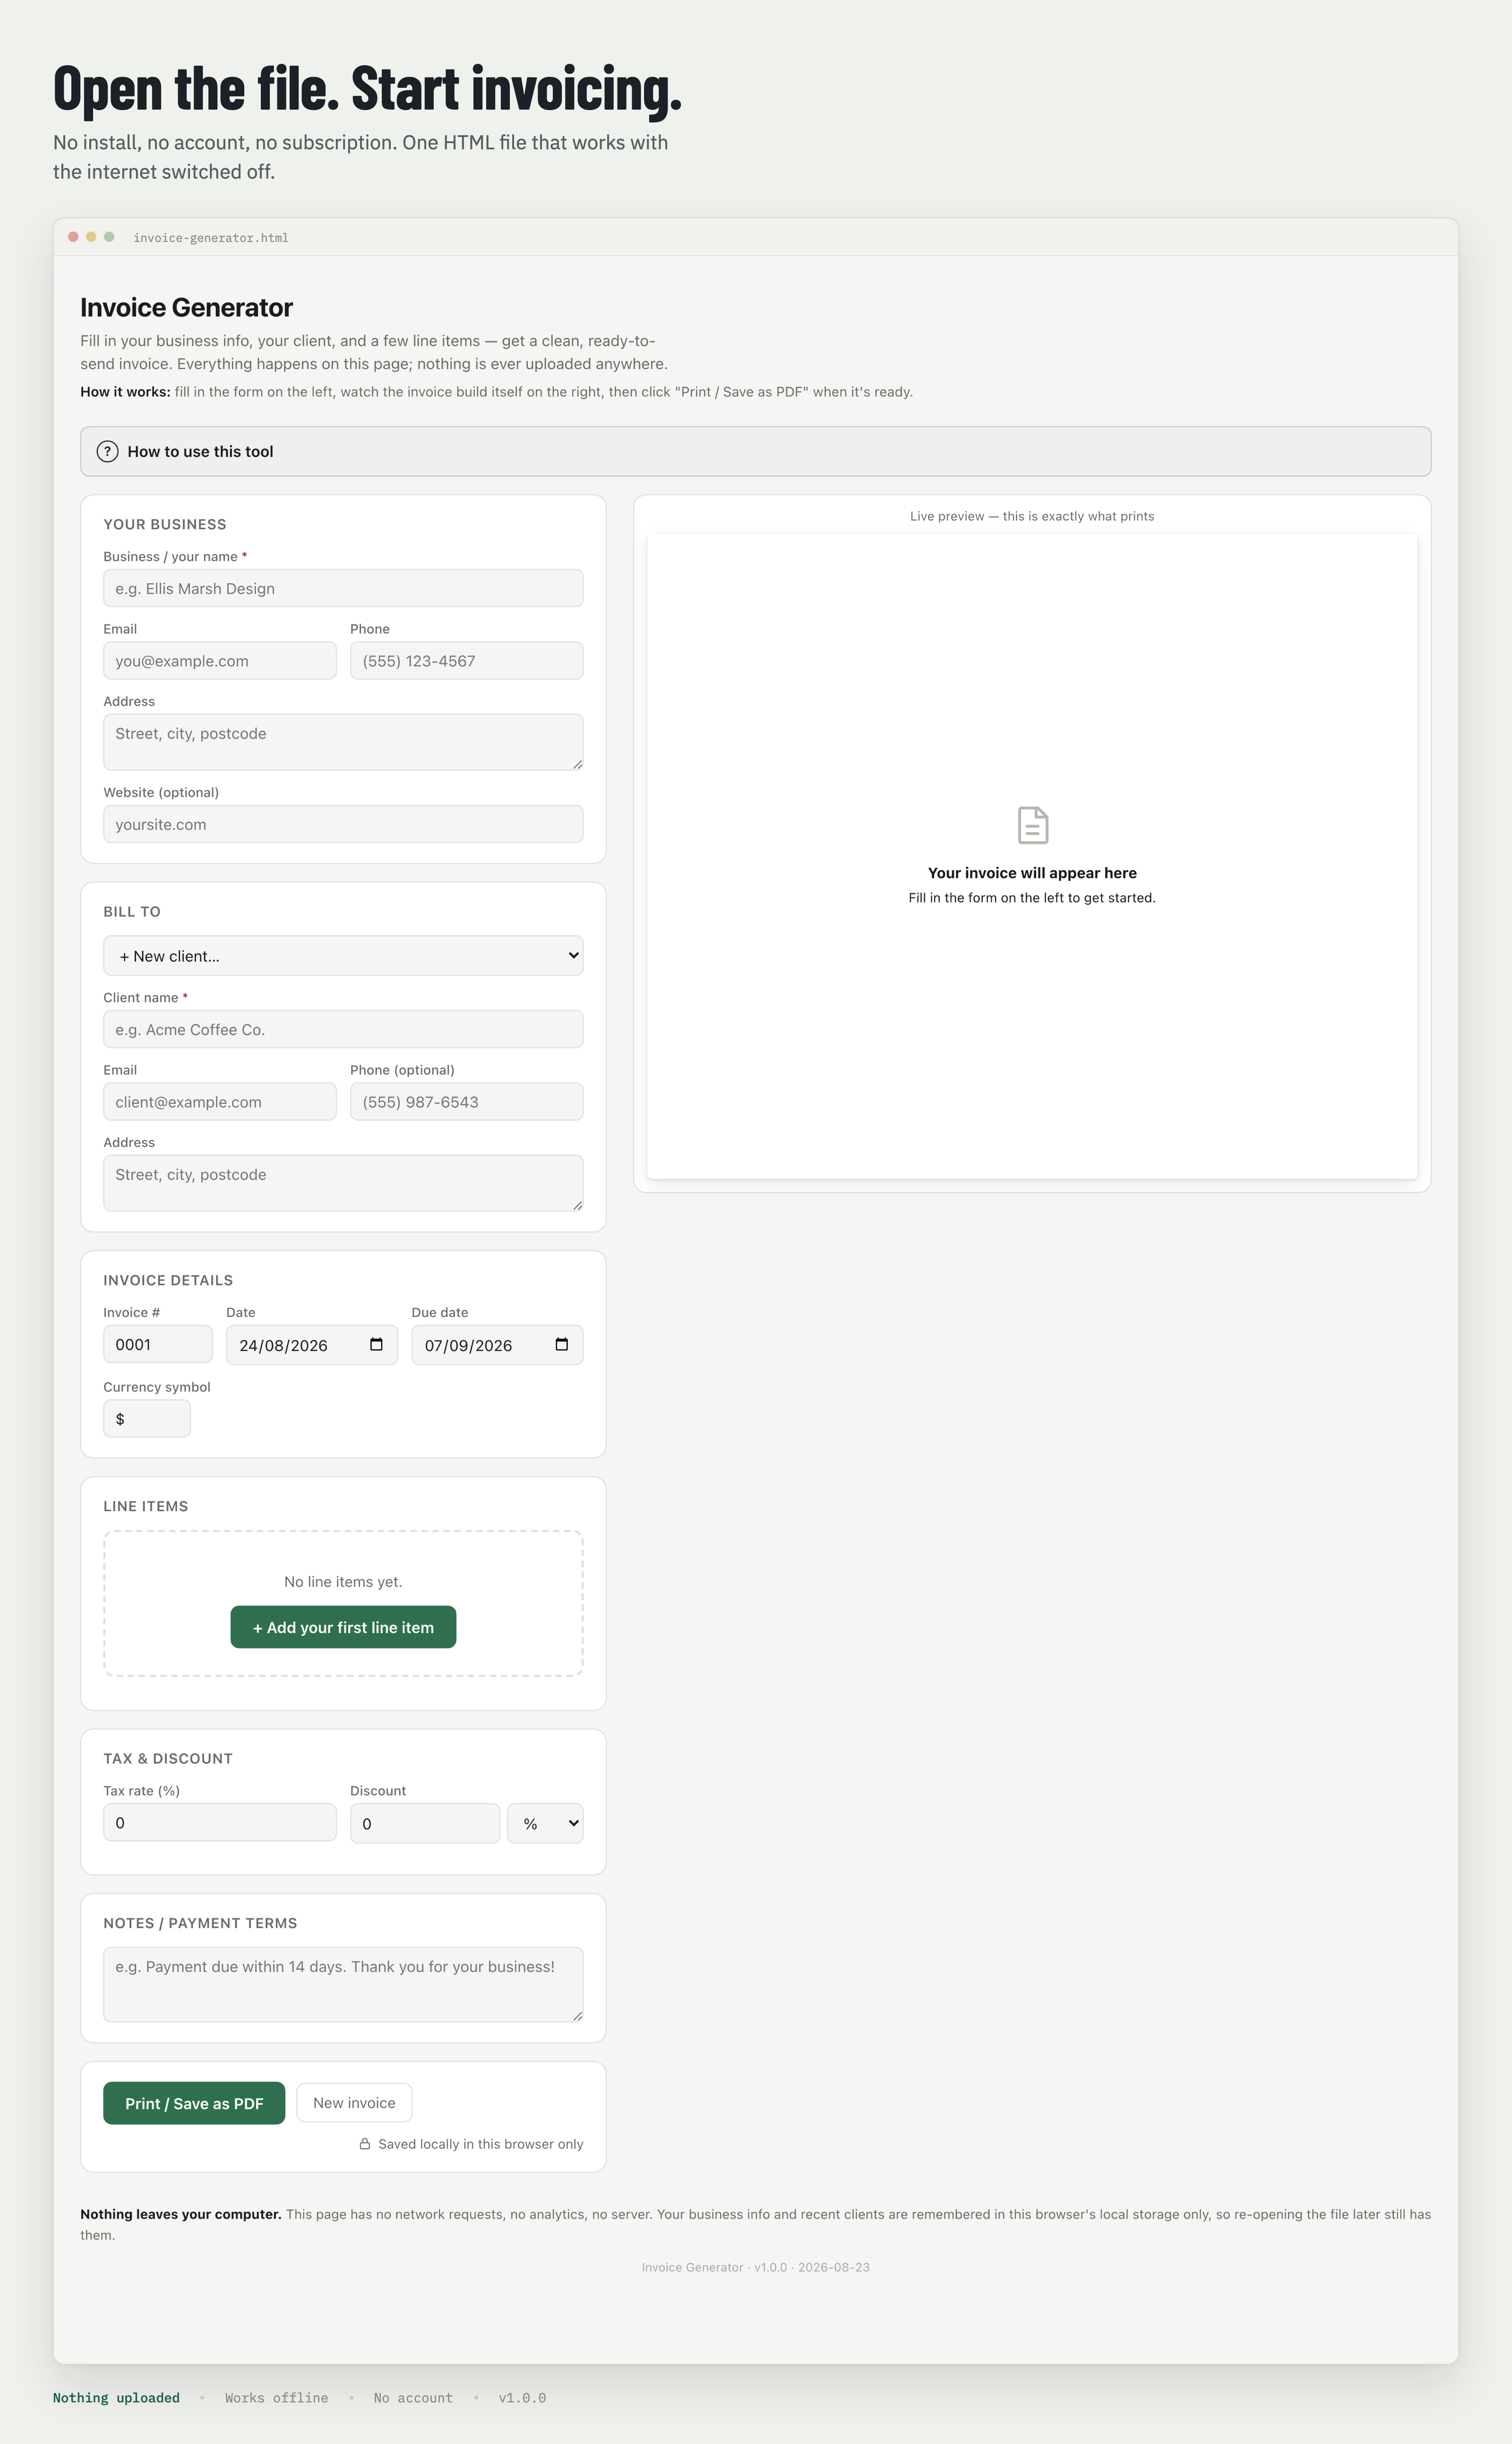The image size is (1512, 2444).
Task: Click the BILL TO section heading
Action: tap(132, 912)
